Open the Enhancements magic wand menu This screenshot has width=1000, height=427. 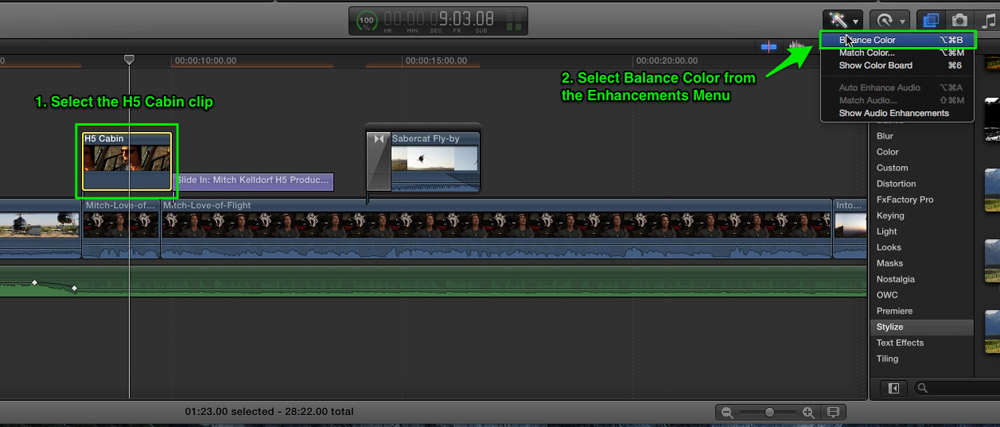tap(843, 20)
